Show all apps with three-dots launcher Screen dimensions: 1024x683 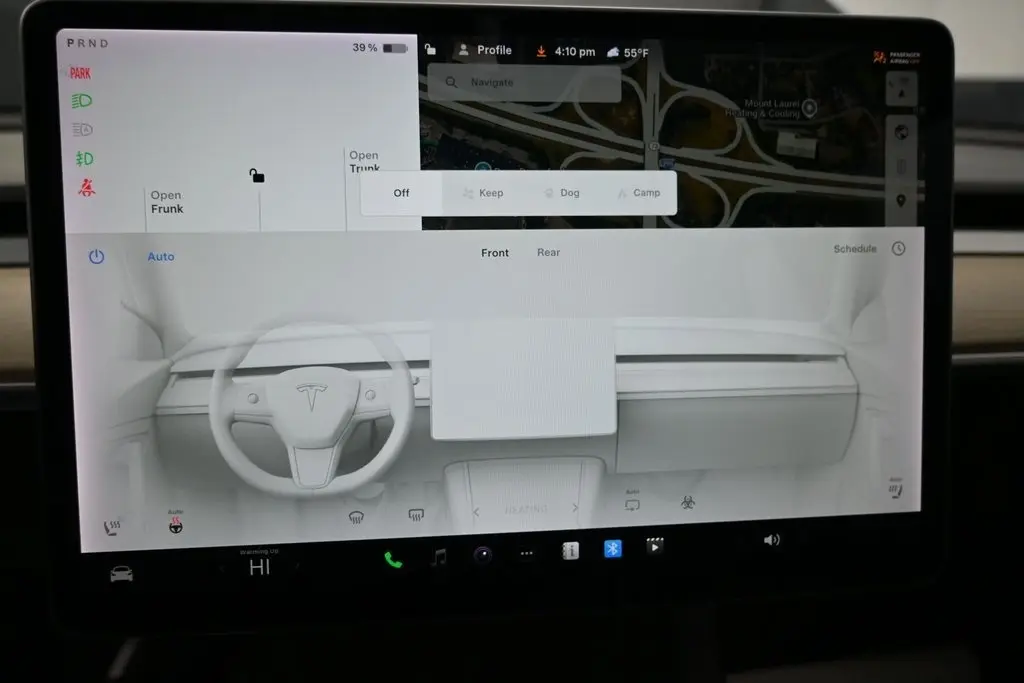pos(526,553)
